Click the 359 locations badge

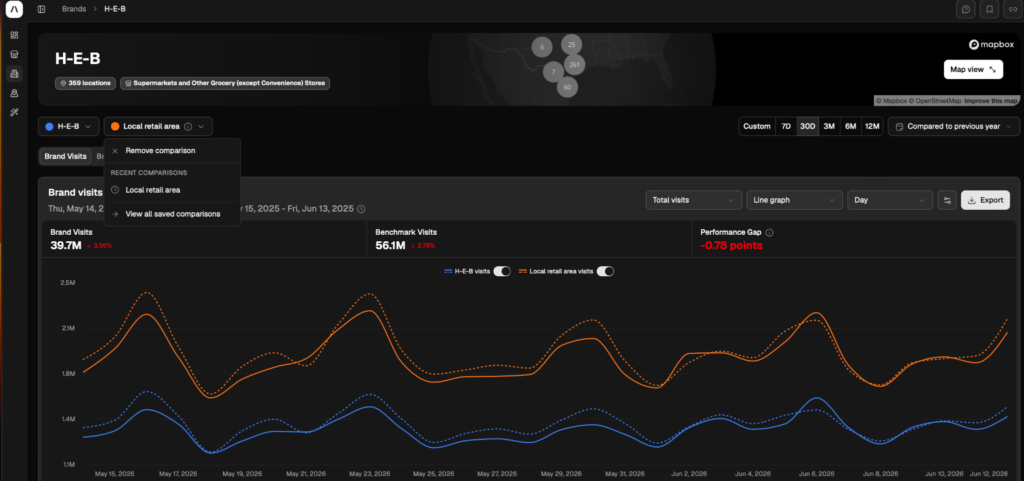pos(86,84)
